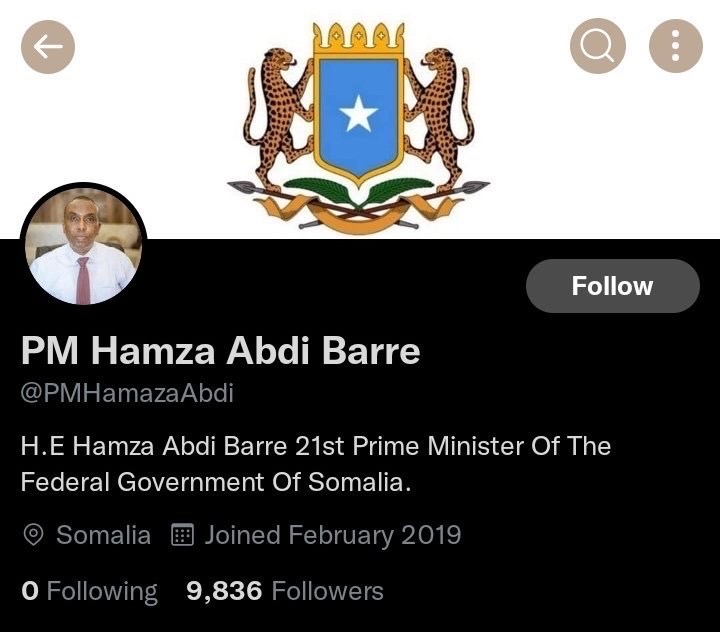720x632 pixels.
Task: Click the display name PM Hamza Abdi Barre
Action: (220, 352)
